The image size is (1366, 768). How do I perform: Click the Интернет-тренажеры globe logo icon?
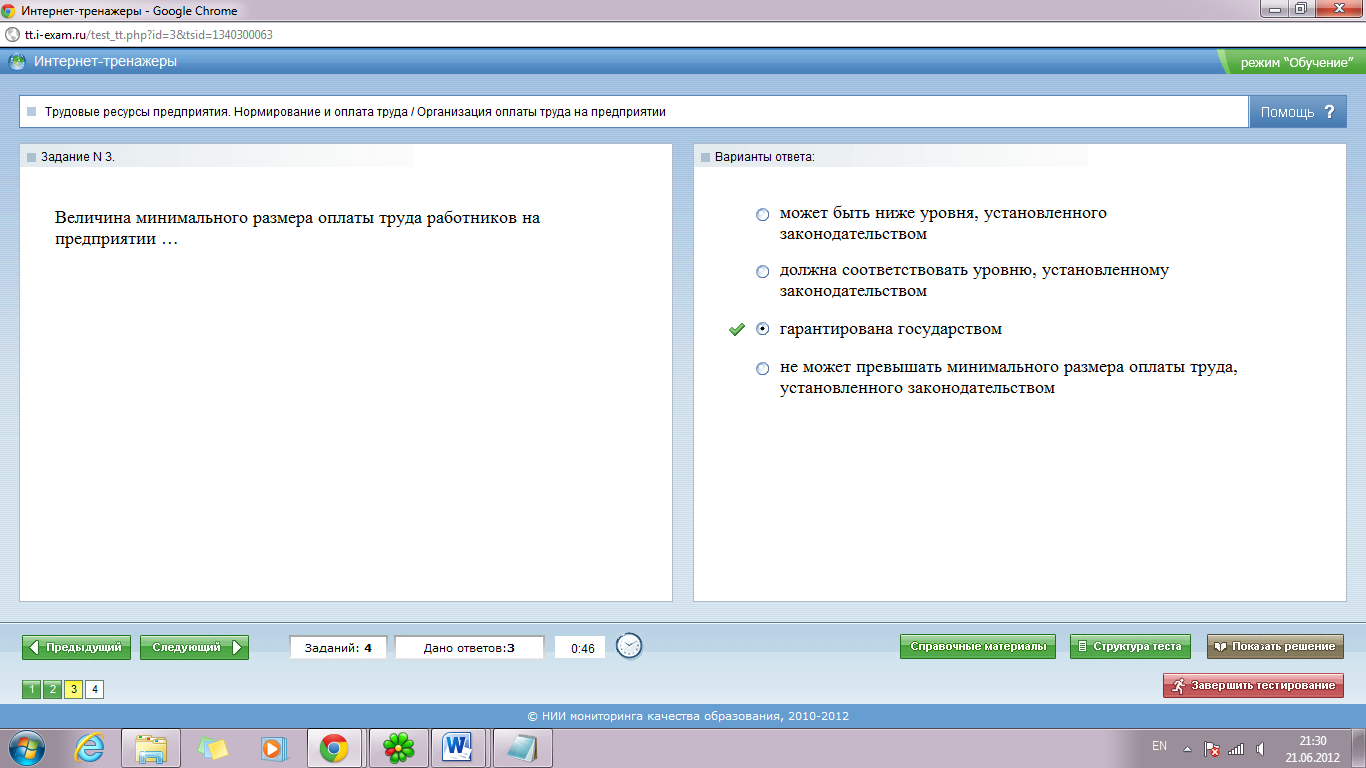coord(18,62)
